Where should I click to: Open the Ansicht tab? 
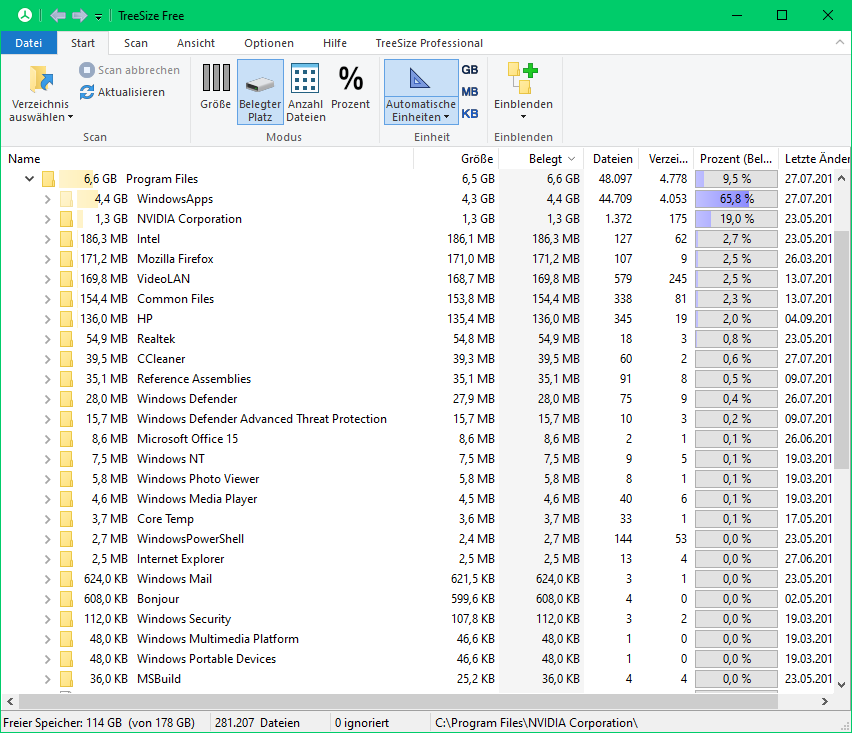[x=196, y=43]
